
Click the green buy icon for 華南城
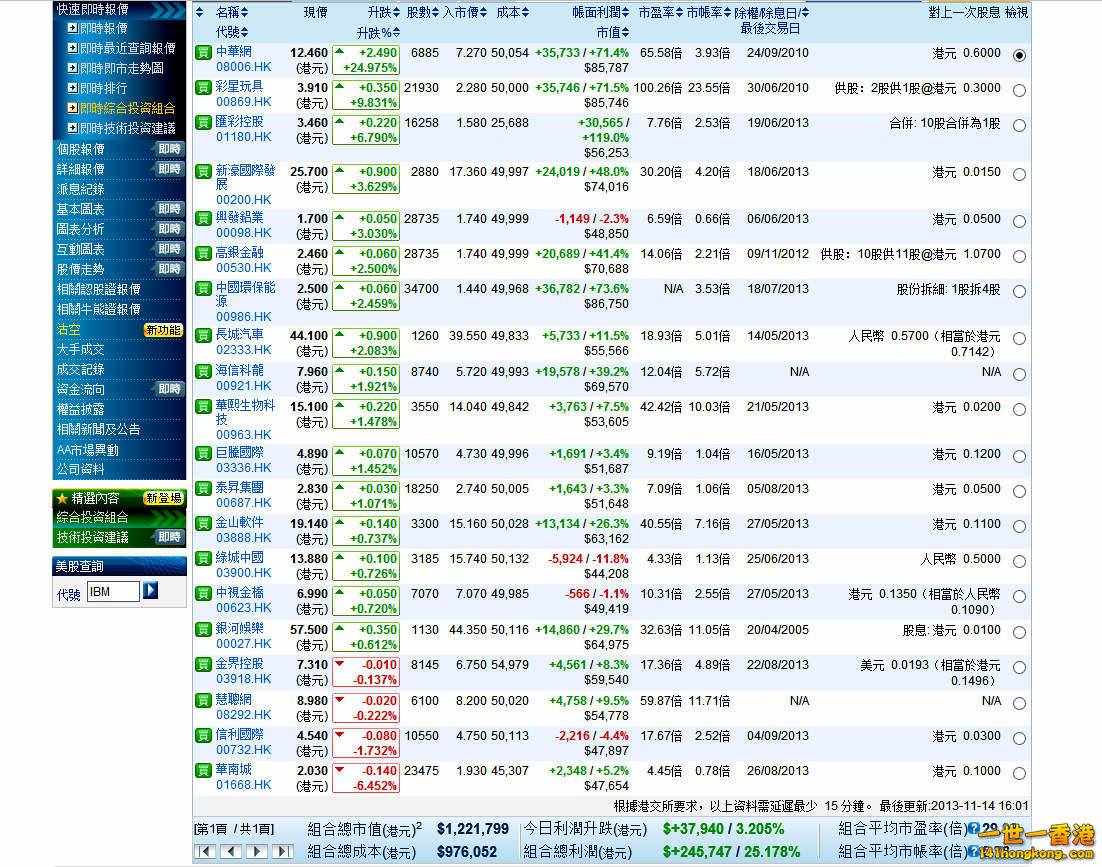[203, 770]
